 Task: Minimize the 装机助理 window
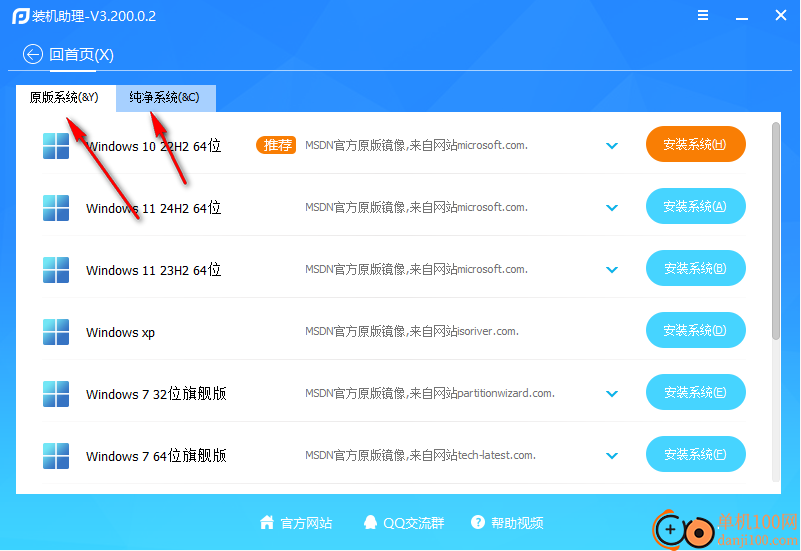pyautogui.click(x=742, y=16)
